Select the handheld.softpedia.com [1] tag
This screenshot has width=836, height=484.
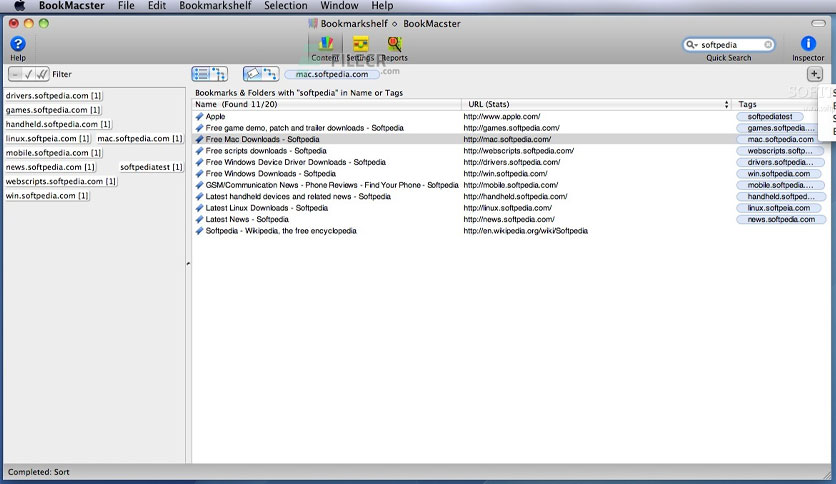[58, 124]
